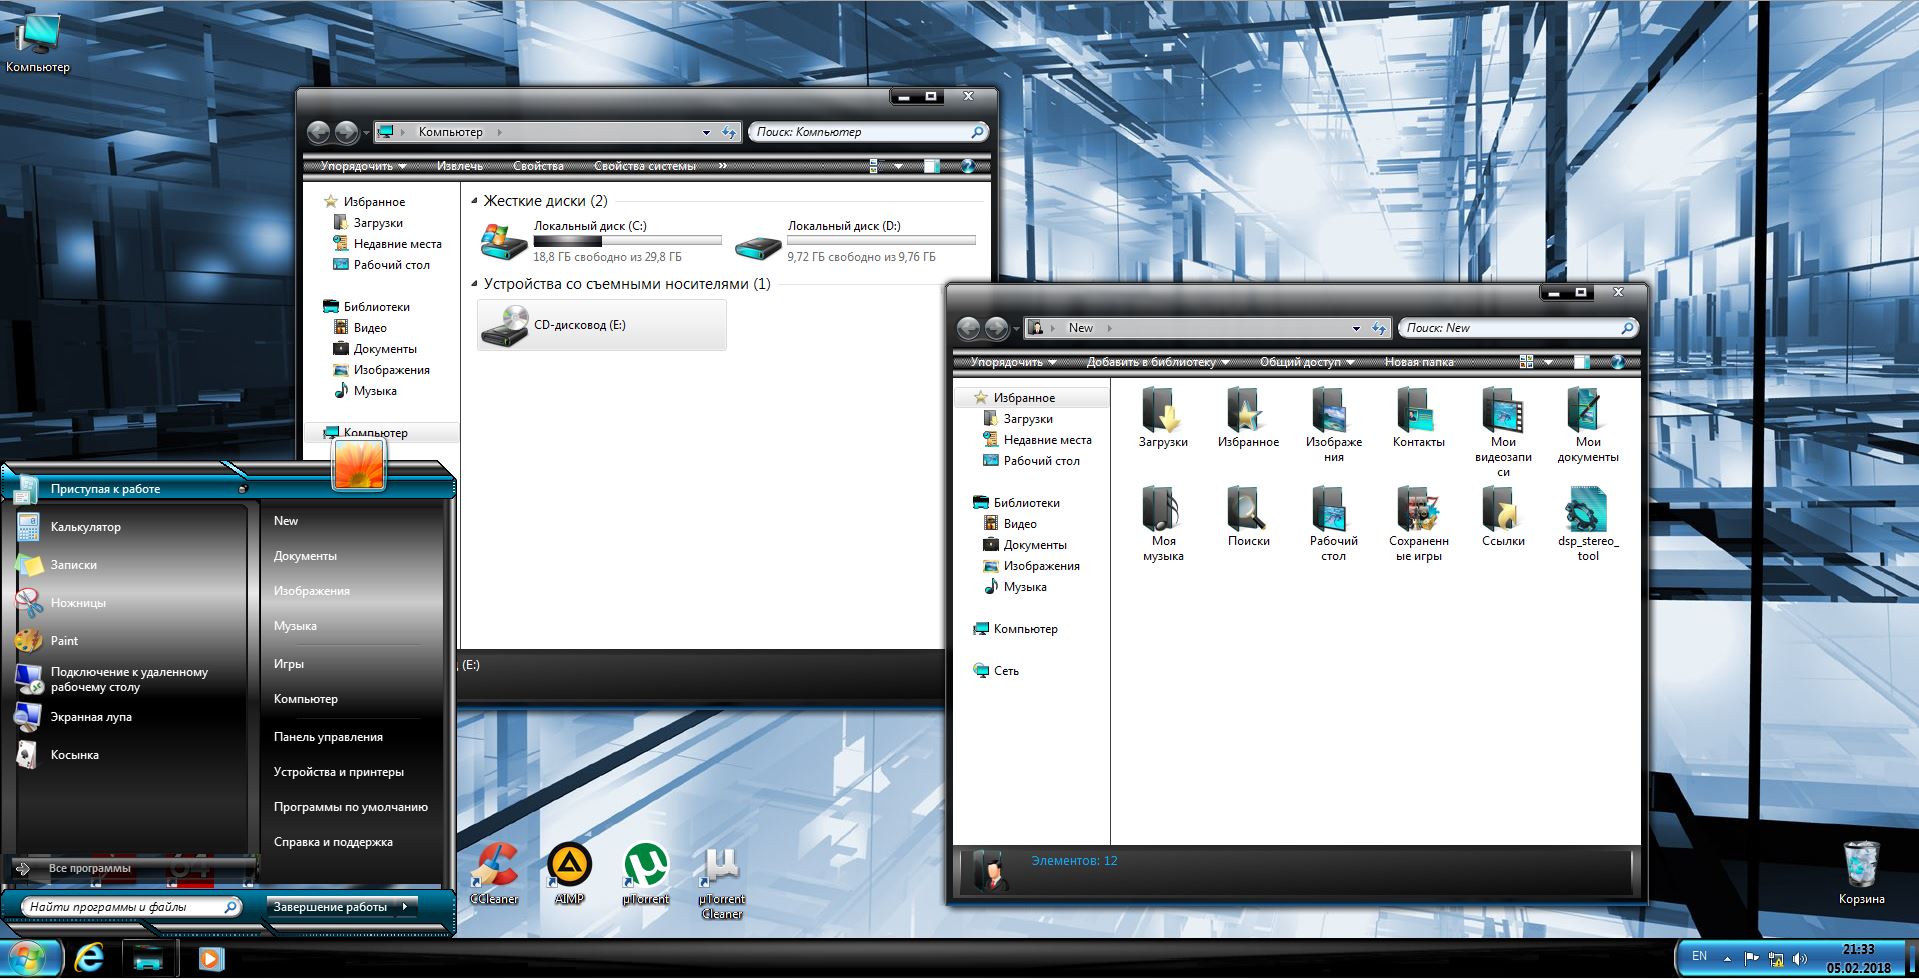Open help in the Компьютер window toolbar
The height and width of the screenshot is (979, 1919).
click(x=967, y=166)
